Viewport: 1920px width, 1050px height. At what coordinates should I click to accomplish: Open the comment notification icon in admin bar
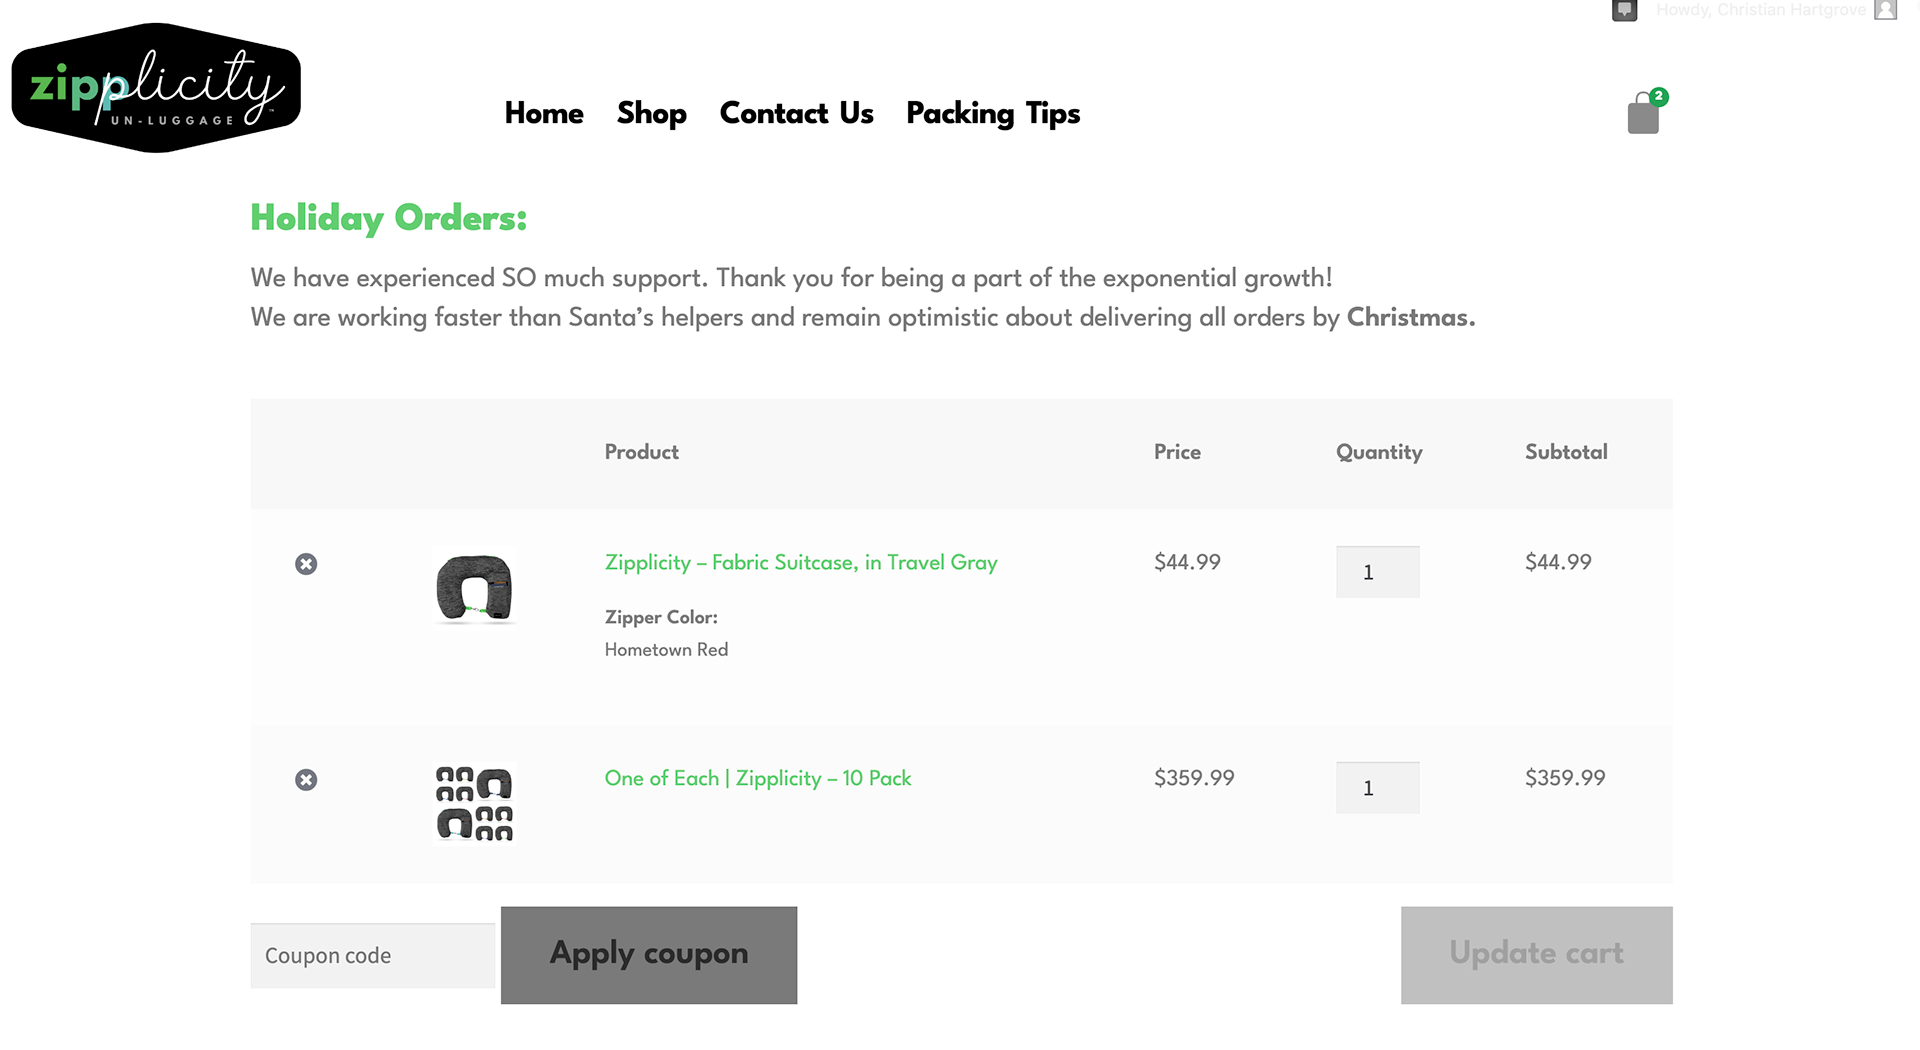pyautogui.click(x=1625, y=11)
